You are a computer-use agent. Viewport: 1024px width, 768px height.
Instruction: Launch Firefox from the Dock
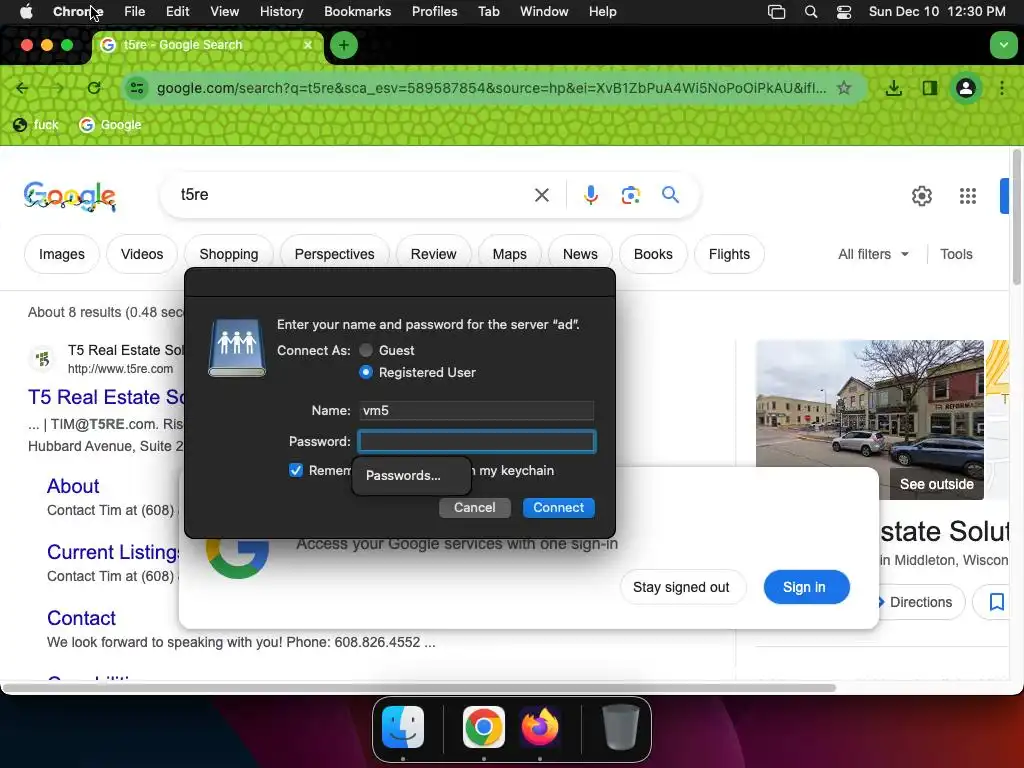540,727
